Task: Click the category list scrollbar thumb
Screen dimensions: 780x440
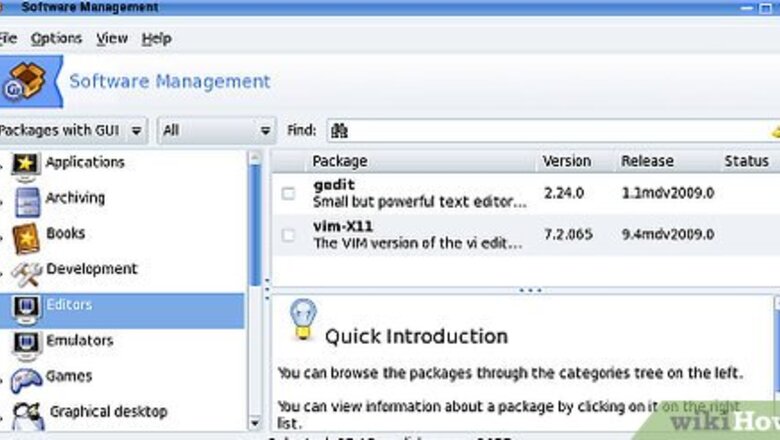Action: coord(255,225)
